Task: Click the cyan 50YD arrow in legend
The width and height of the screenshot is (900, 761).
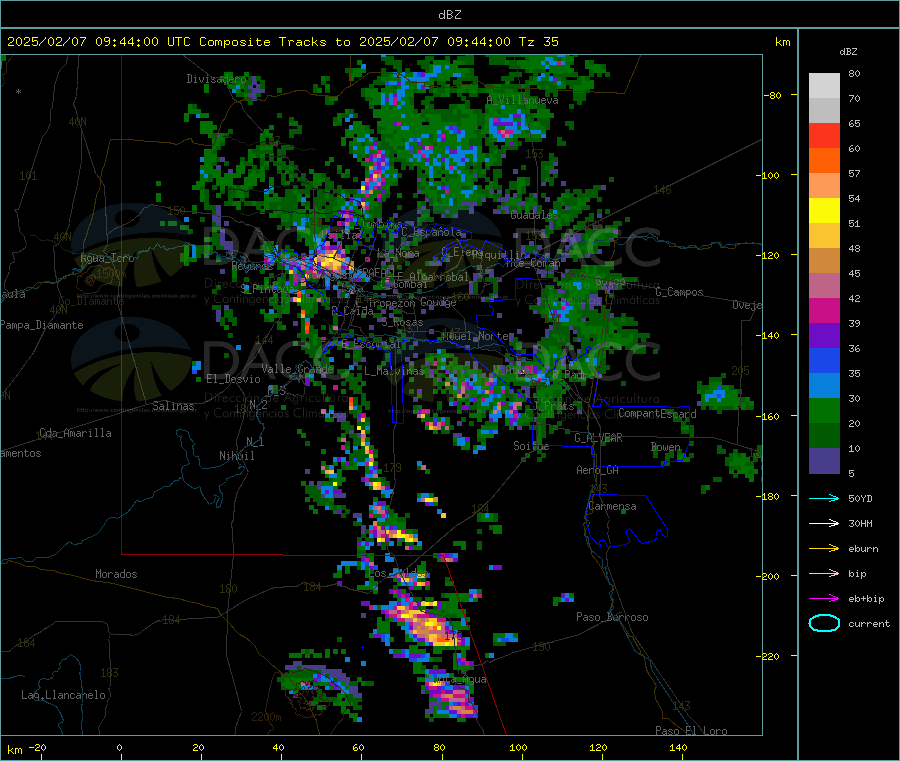Action: point(824,498)
